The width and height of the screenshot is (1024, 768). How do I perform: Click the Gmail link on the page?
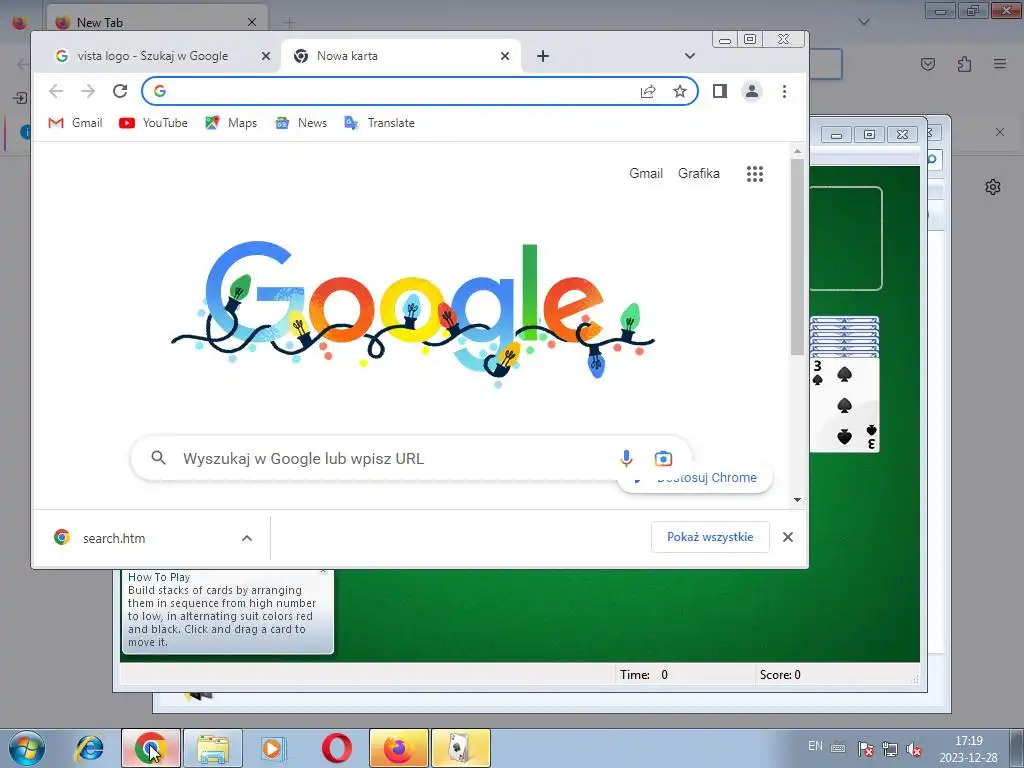tap(646, 173)
